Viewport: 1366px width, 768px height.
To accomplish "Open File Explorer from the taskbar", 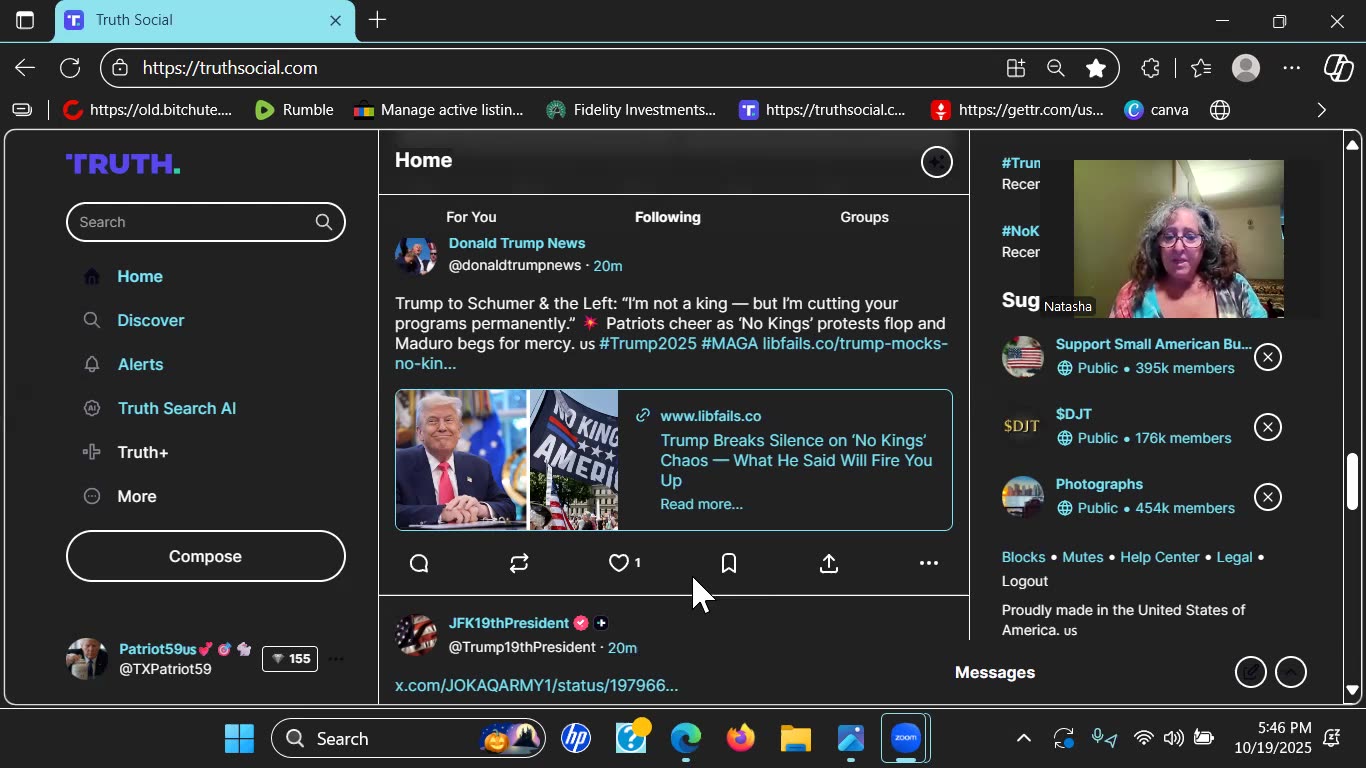I will coord(796,739).
